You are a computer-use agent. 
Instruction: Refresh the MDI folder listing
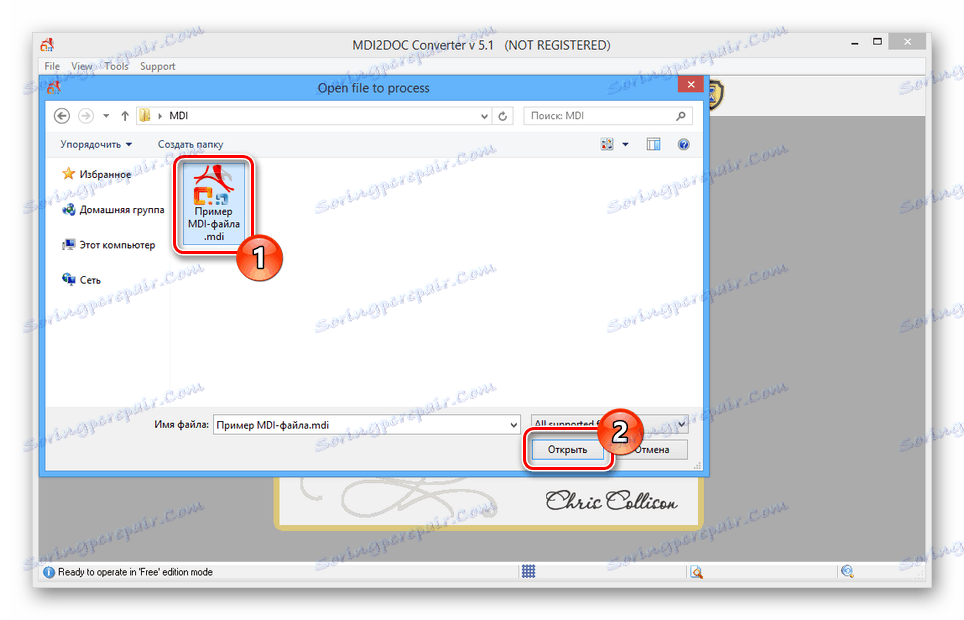[502, 116]
